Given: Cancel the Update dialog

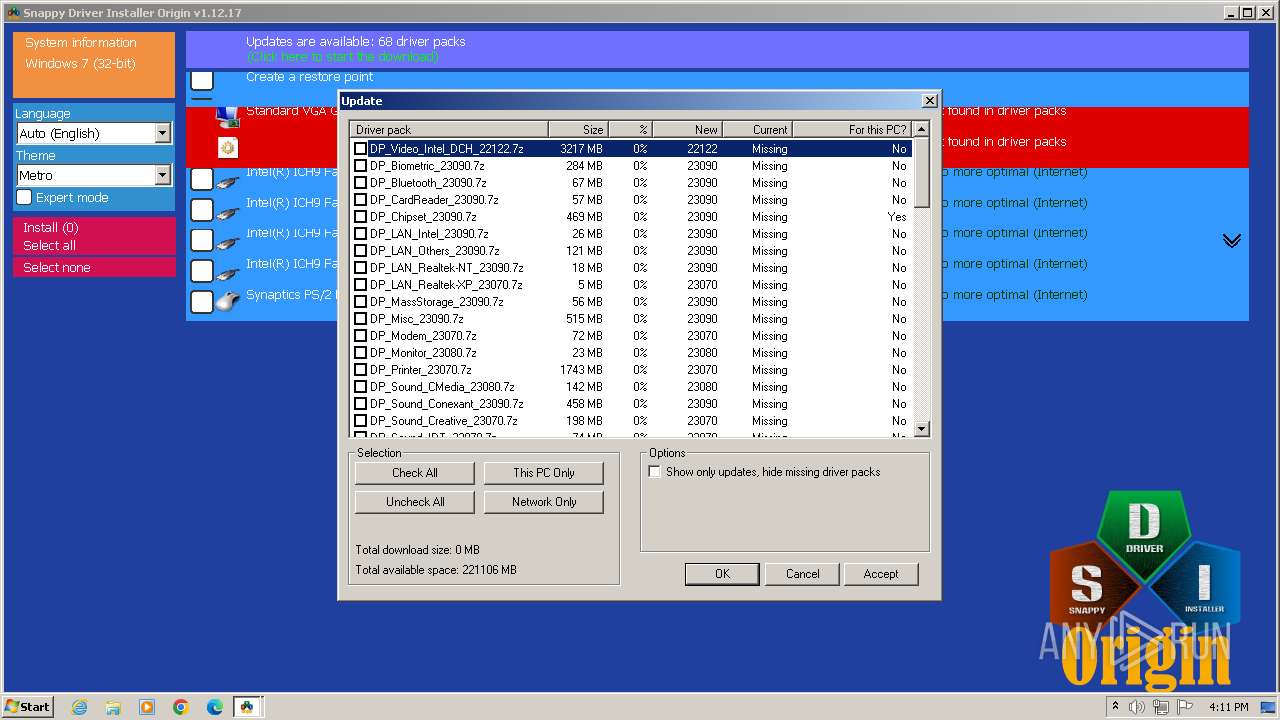Looking at the screenshot, I should (802, 574).
